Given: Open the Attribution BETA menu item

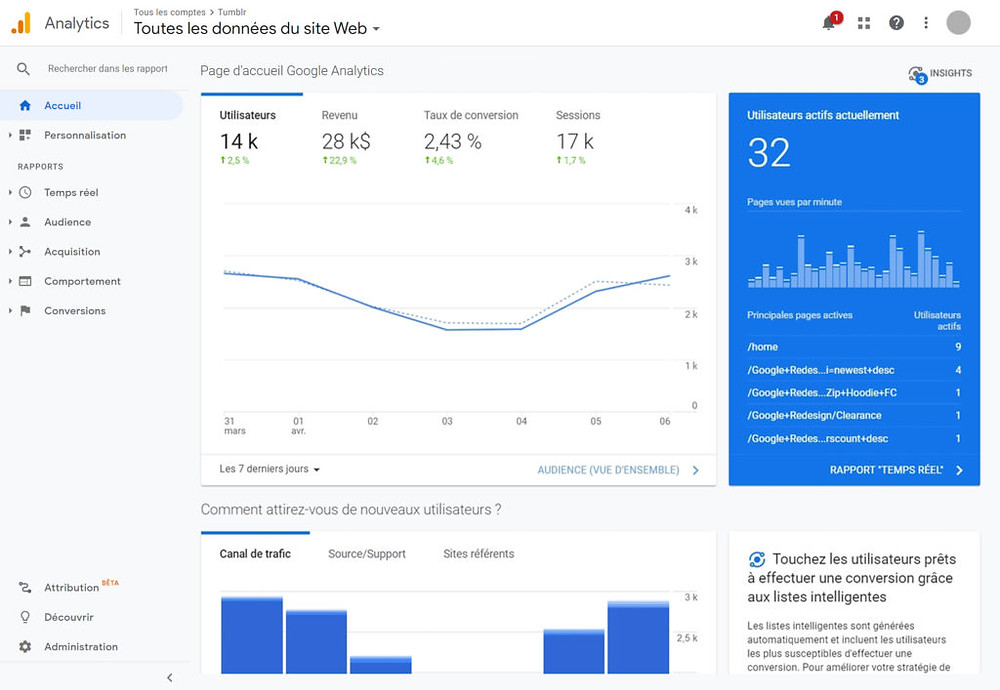Looking at the screenshot, I should pyautogui.click(x=91, y=587).
